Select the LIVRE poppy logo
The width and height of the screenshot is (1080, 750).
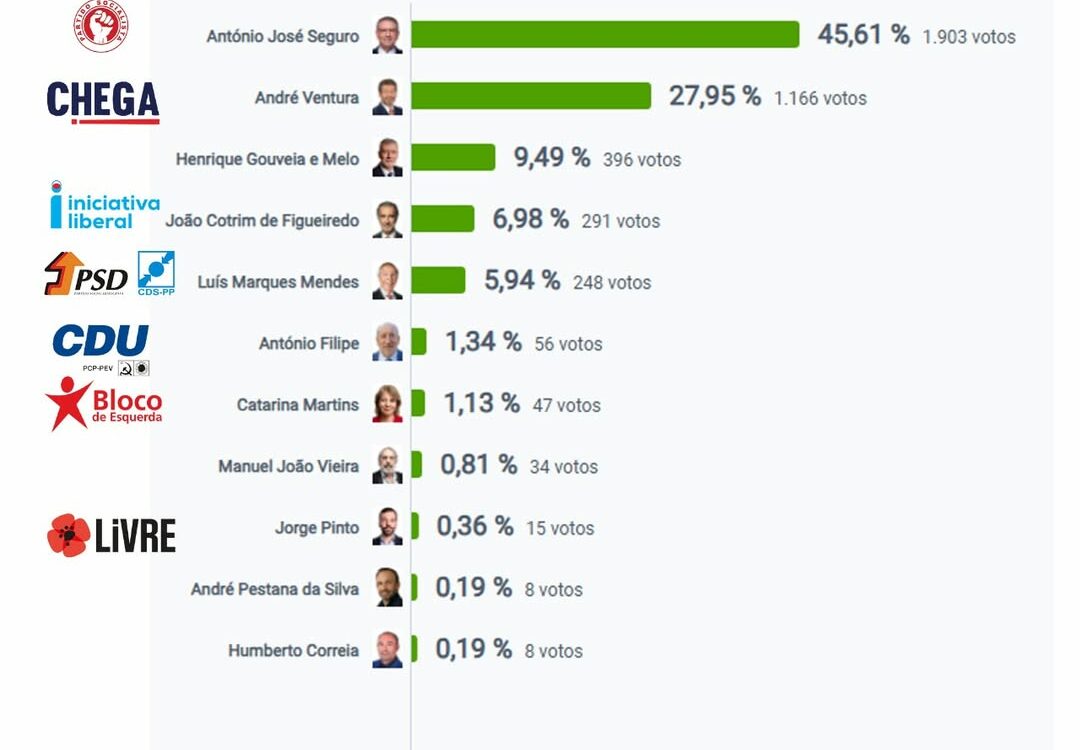(111, 535)
